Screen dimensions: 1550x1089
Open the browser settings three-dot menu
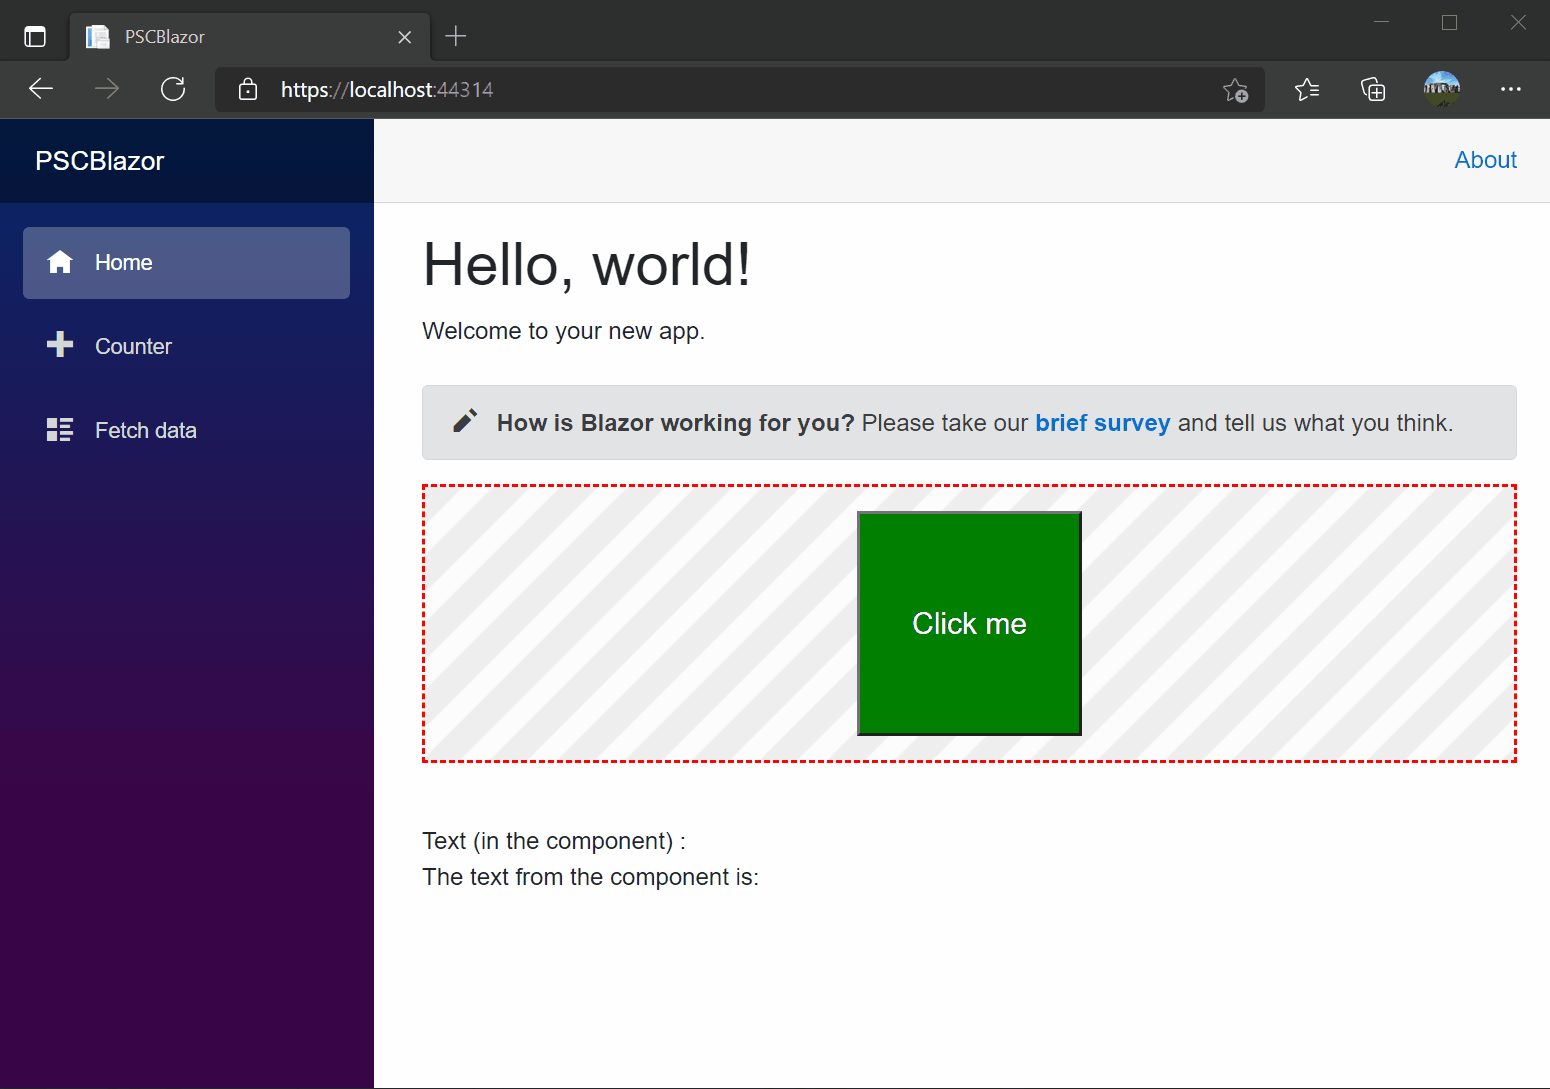click(x=1511, y=89)
